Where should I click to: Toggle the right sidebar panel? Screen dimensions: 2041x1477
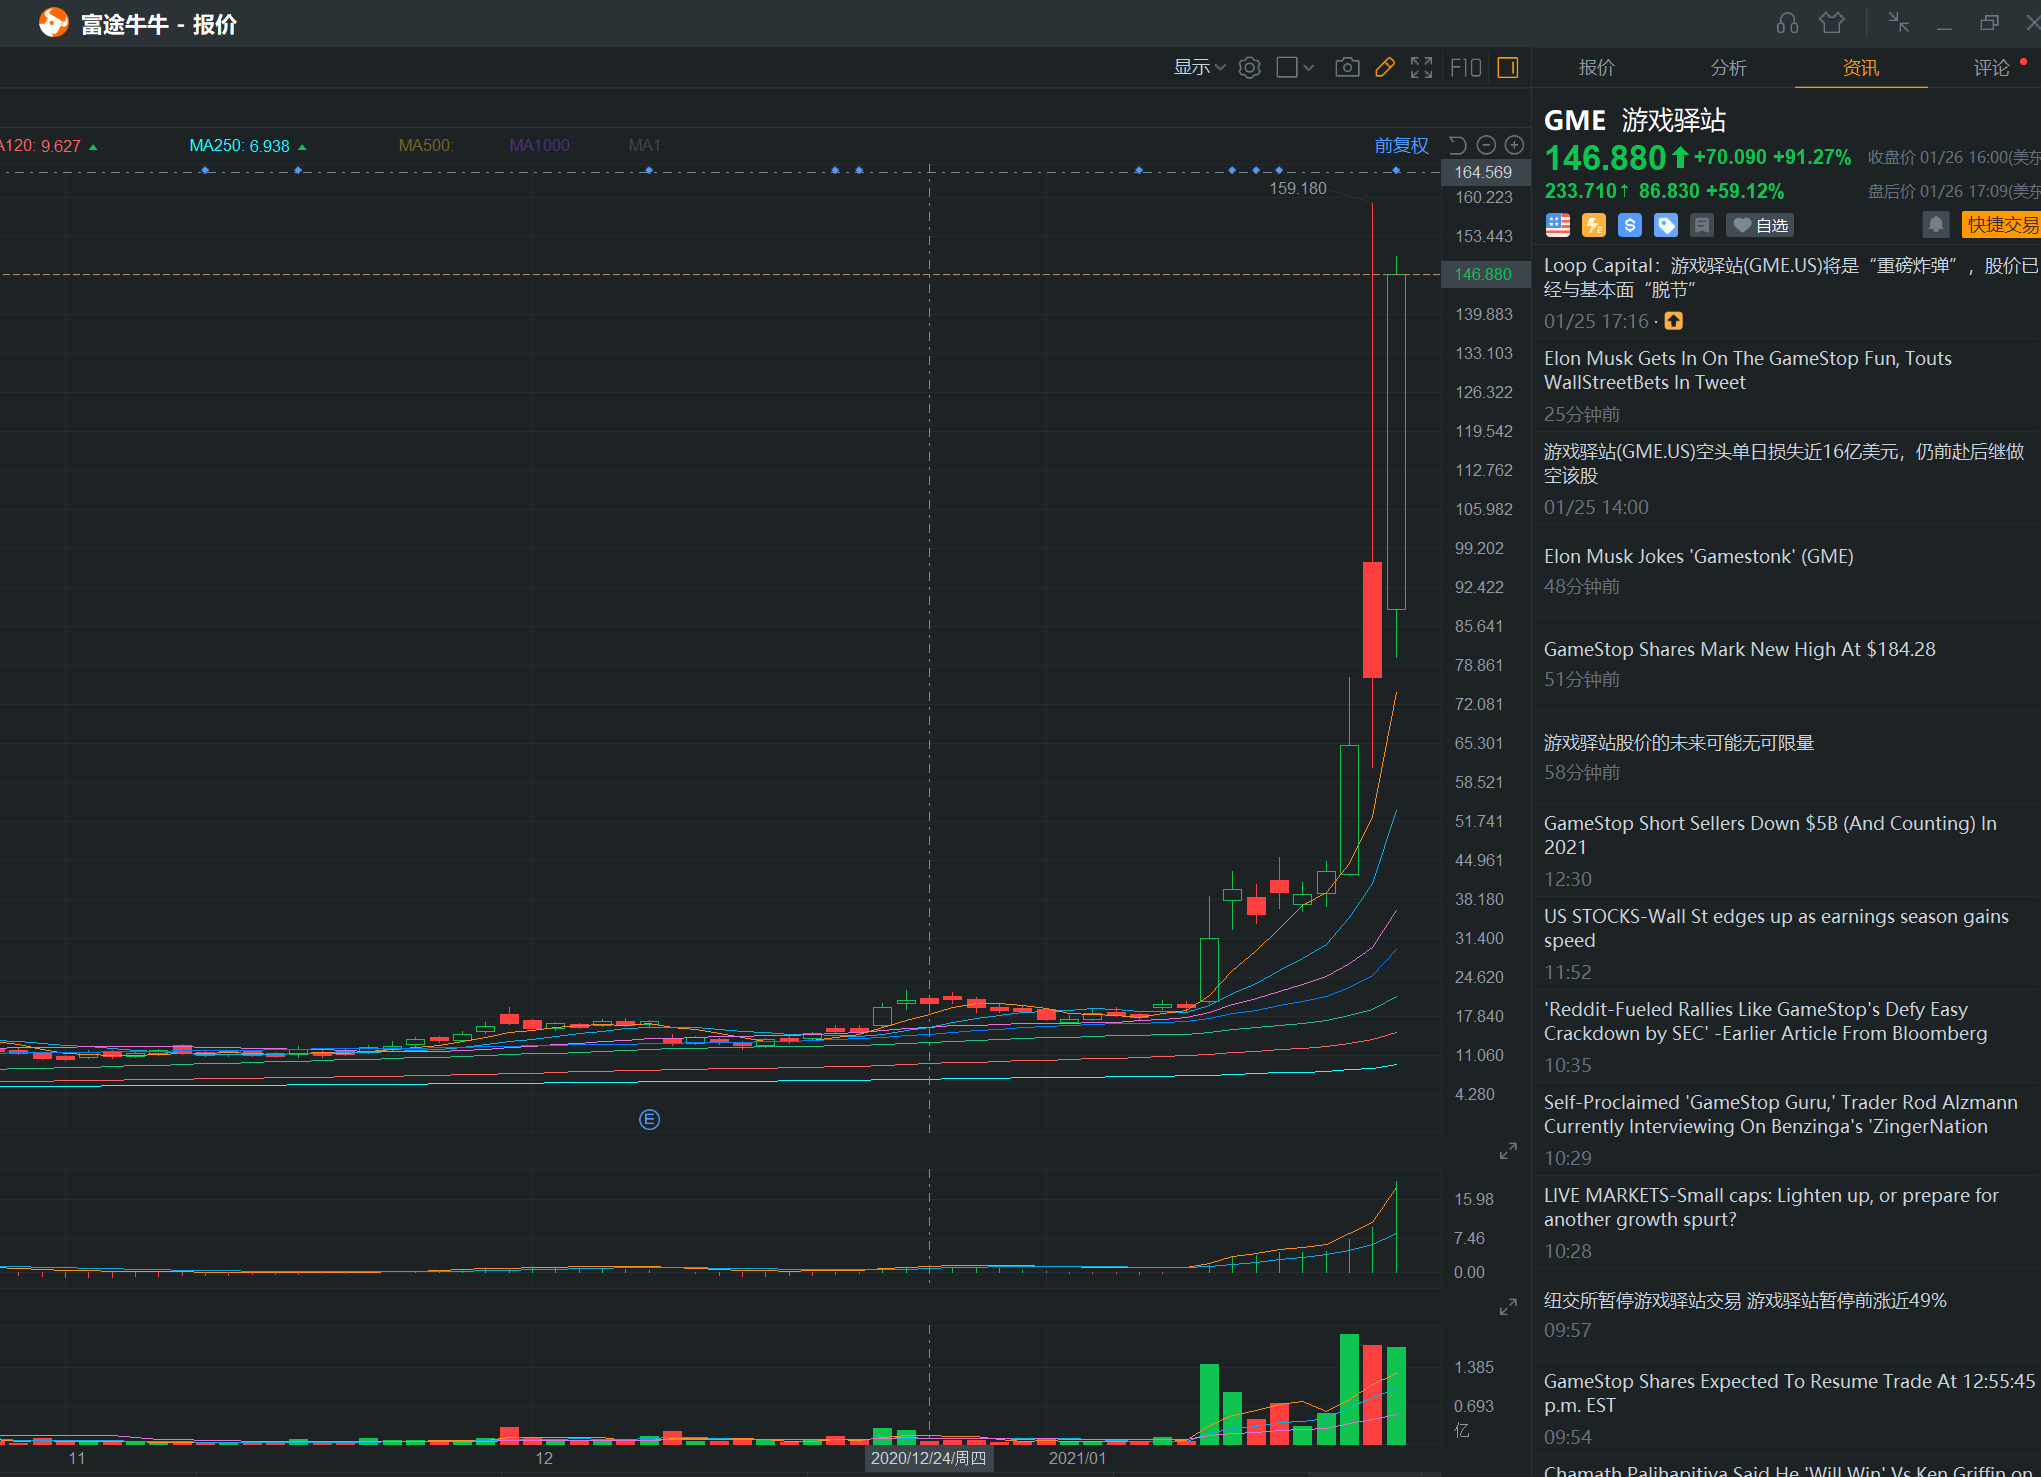1508,67
